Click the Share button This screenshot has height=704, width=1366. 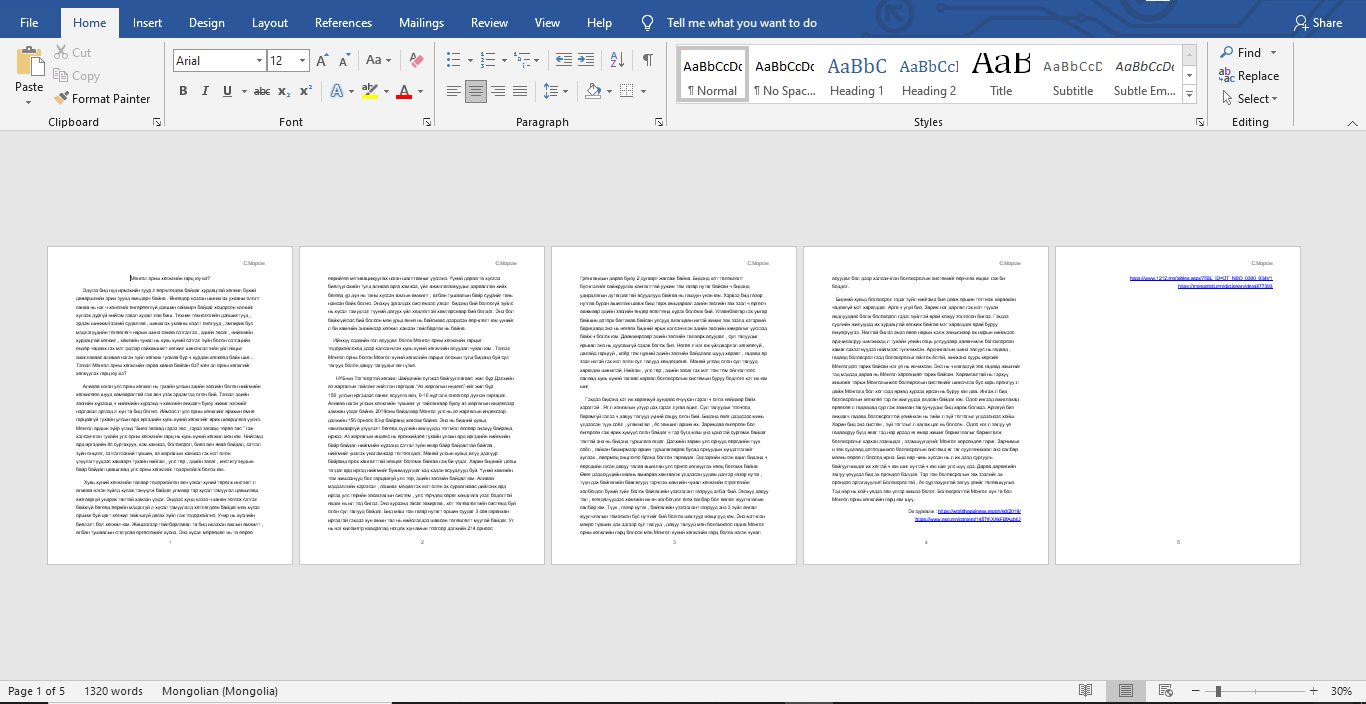[x=1318, y=23]
